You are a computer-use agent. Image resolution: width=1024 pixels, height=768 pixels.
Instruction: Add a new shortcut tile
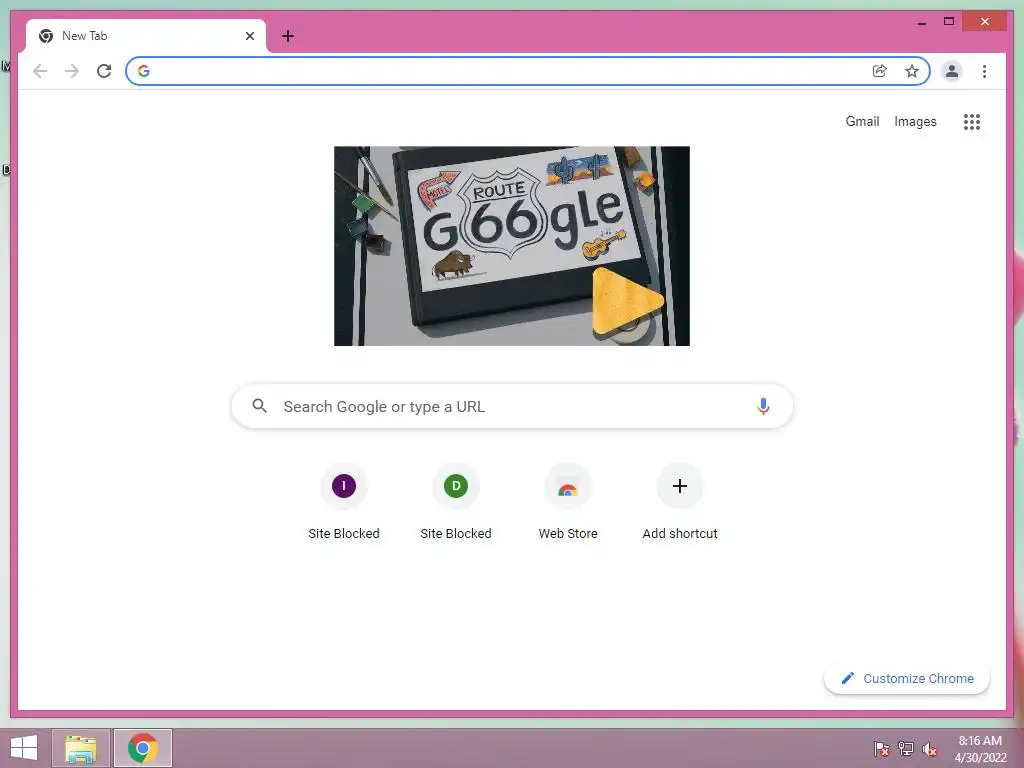click(x=680, y=502)
